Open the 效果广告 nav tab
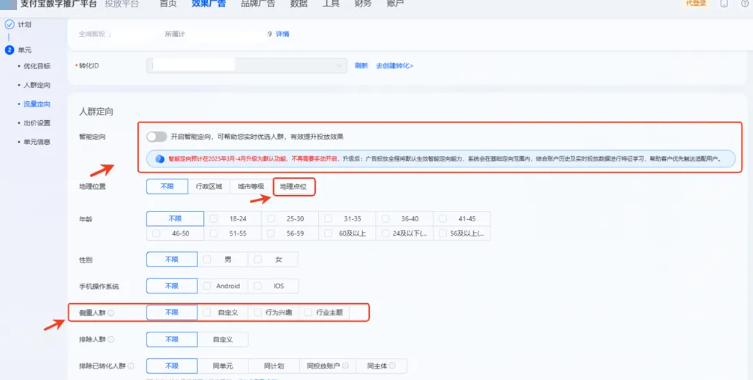Image resolution: width=753 pixels, height=380 pixels. pos(209,3)
